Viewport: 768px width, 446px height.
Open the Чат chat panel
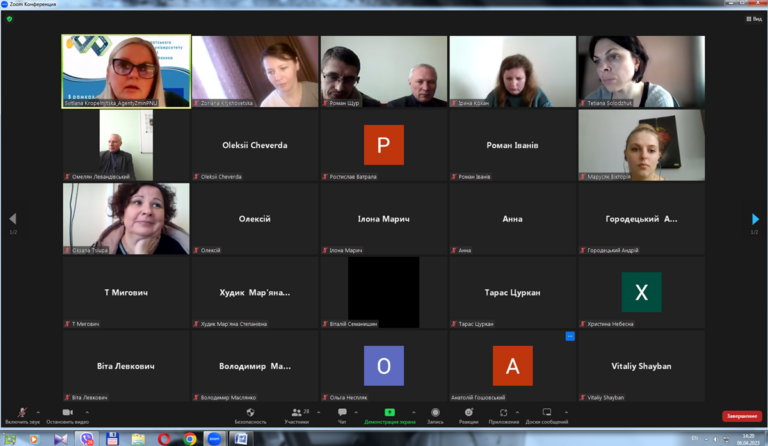(x=342, y=416)
